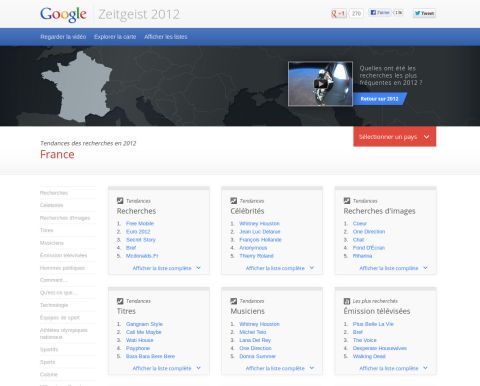Select Athlètes olympiques nationaux in the sidebar

(x=63, y=333)
